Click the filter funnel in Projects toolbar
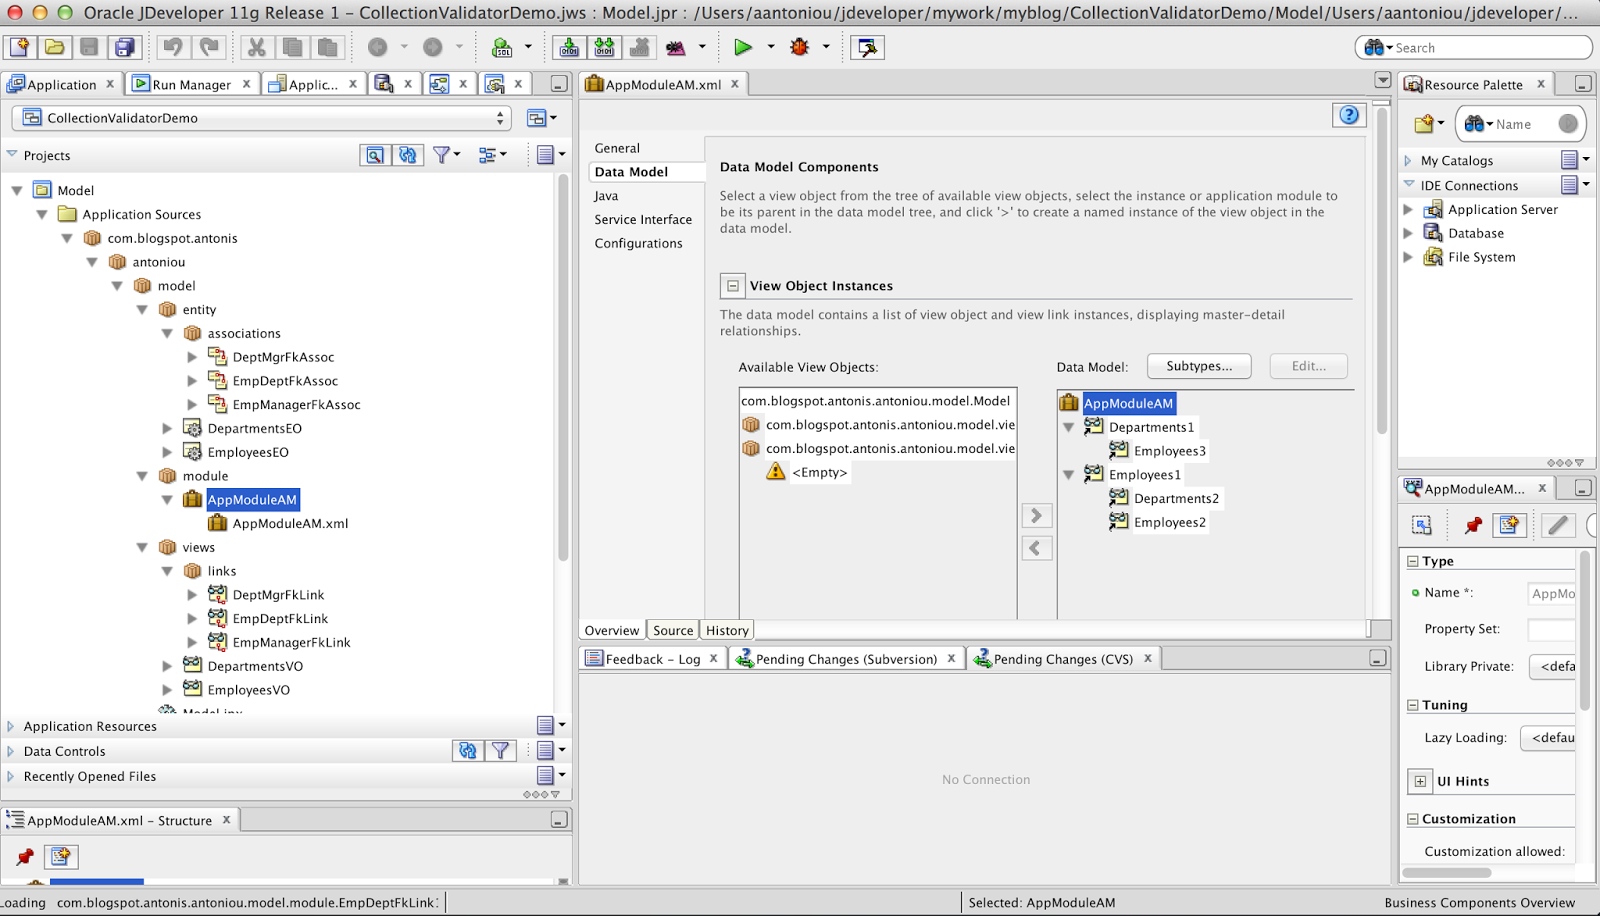The image size is (1600, 916). pyautogui.click(x=441, y=155)
